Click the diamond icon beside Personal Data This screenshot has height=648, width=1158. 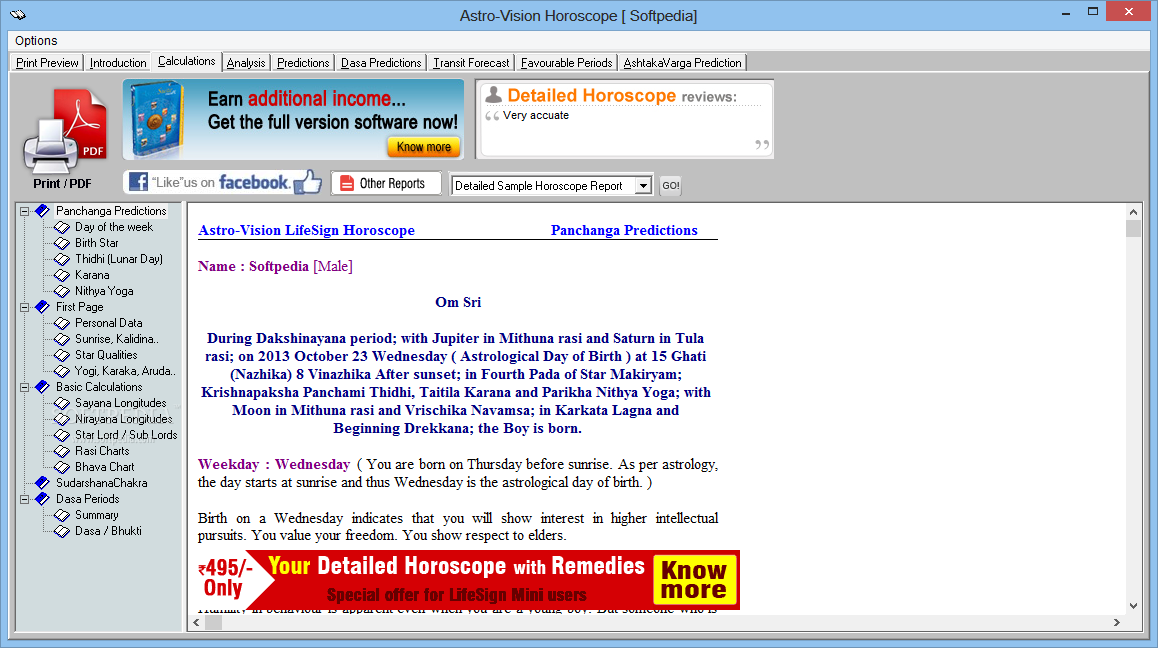pos(62,323)
